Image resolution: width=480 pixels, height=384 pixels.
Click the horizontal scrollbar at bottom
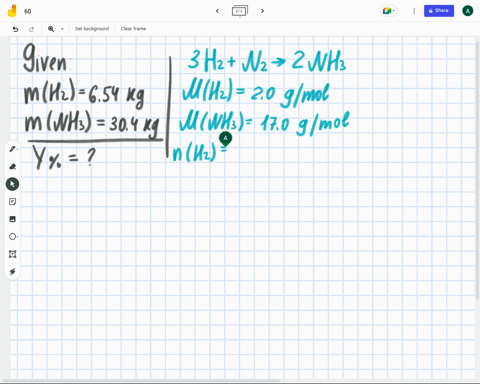click(141, 380)
